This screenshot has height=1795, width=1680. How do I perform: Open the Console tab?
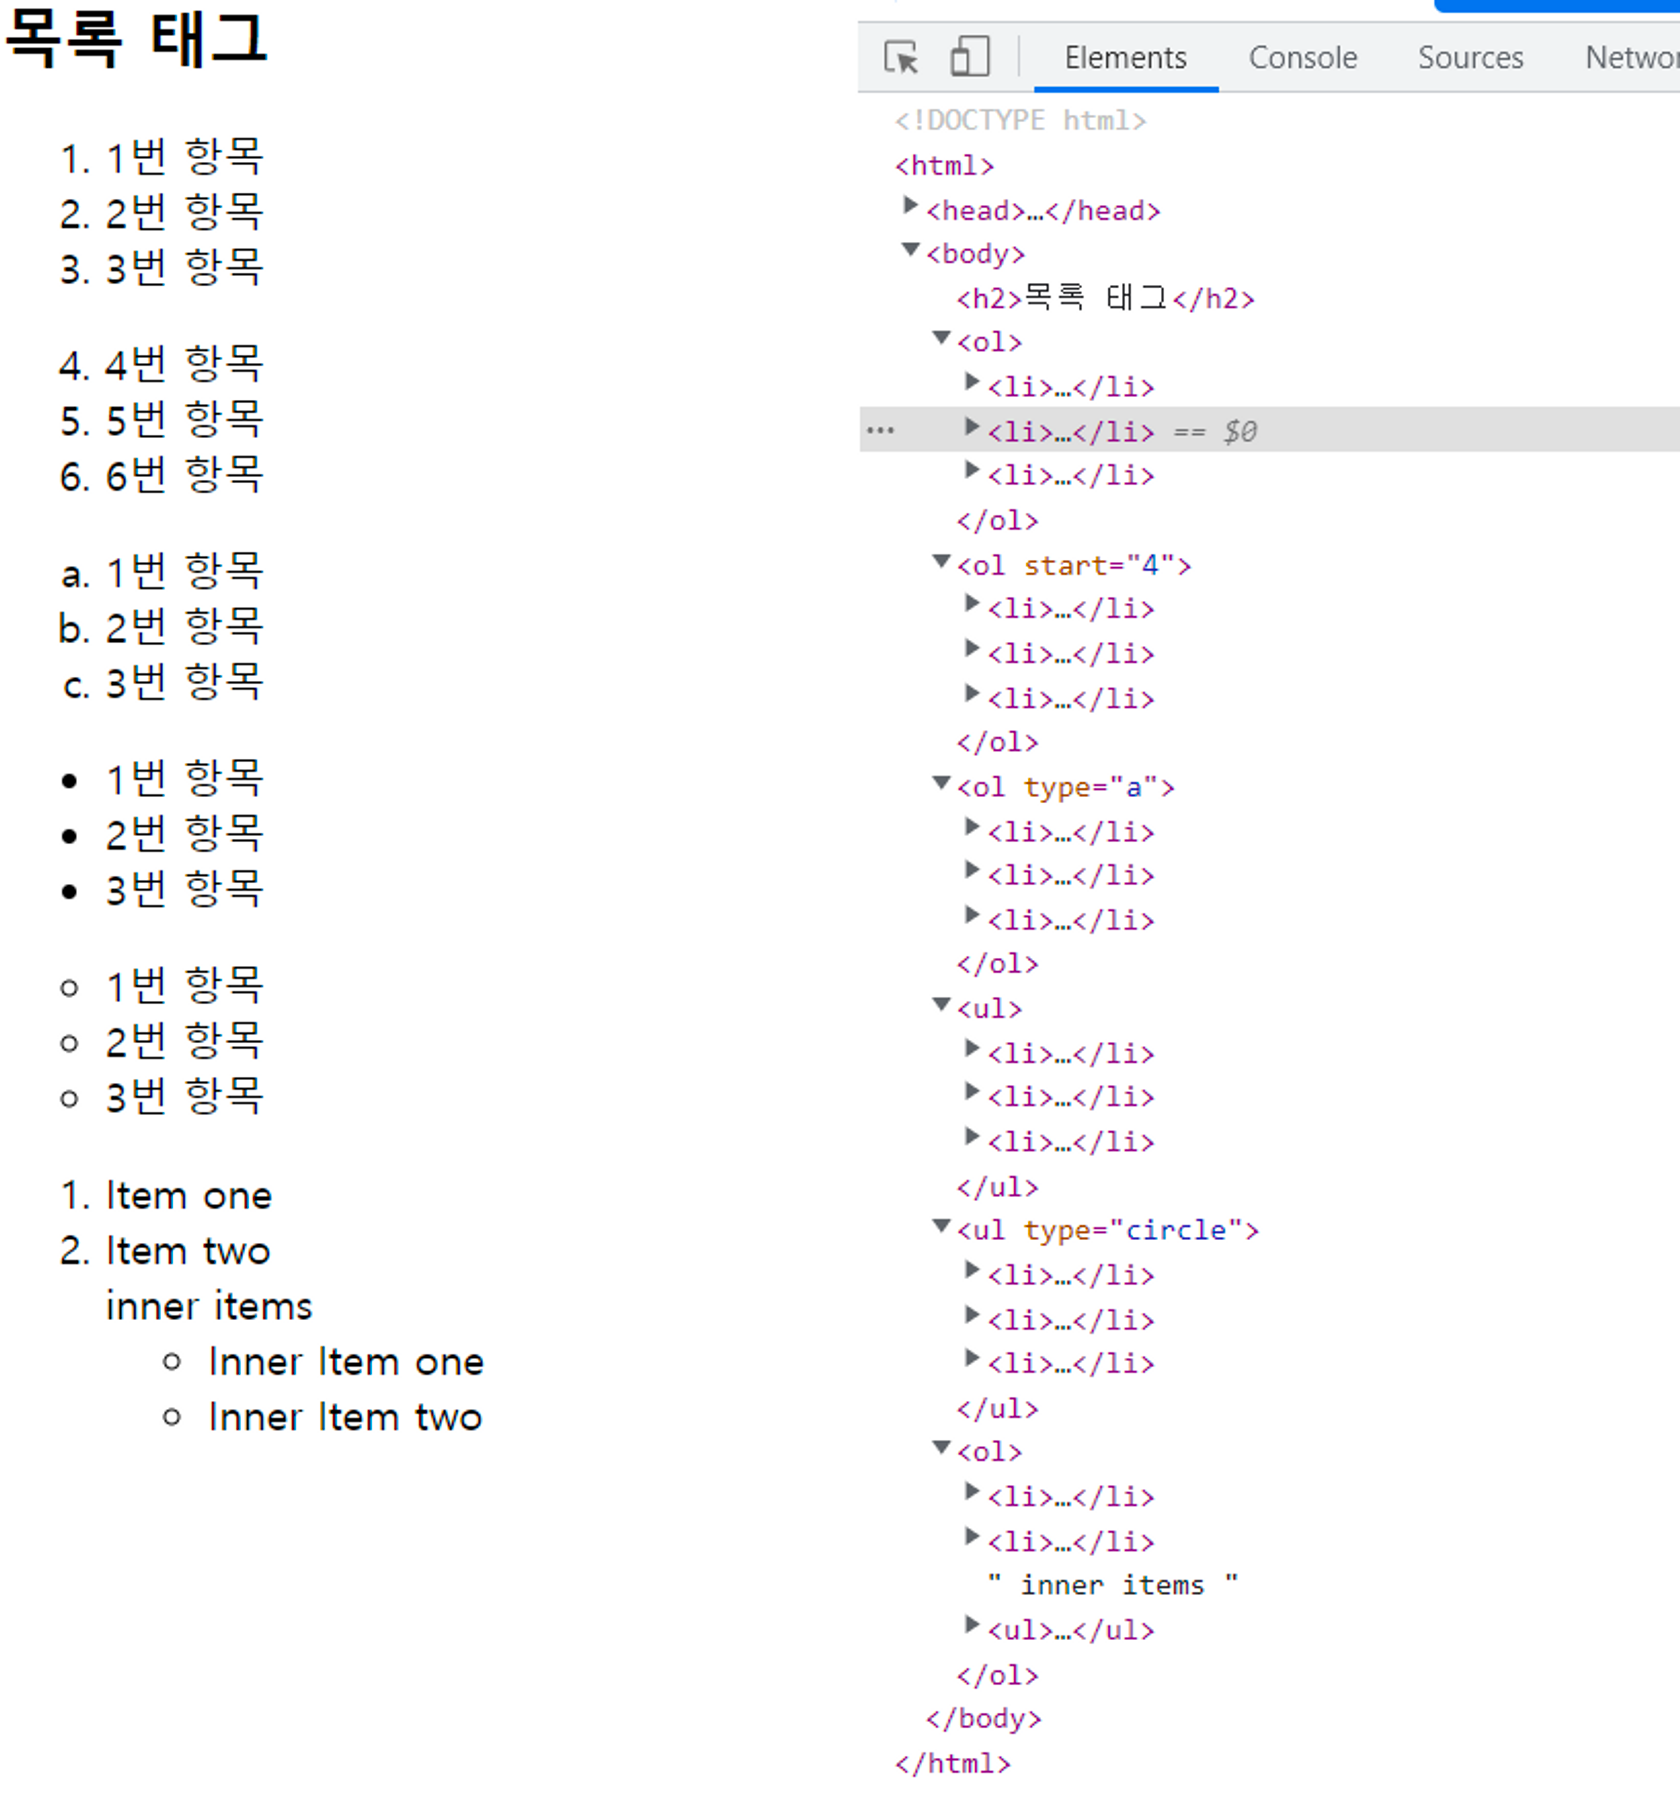pyautogui.click(x=1302, y=58)
